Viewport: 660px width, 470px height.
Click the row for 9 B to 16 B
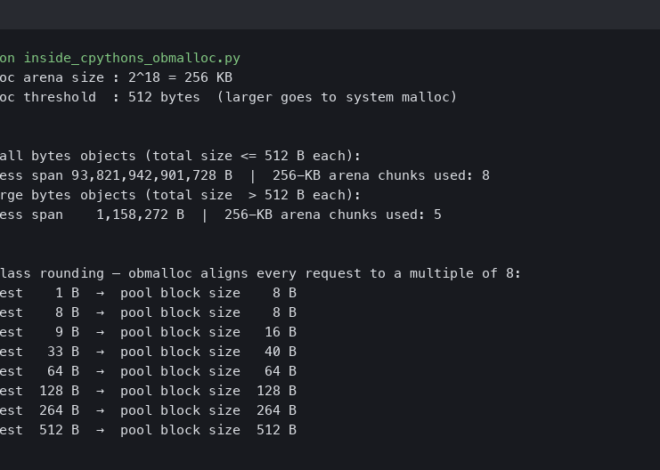tap(148, 332)
